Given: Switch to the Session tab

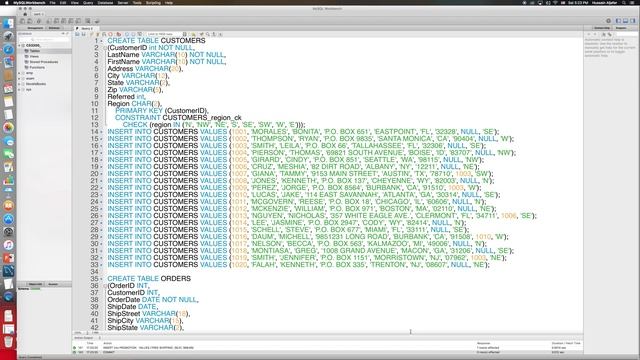Looking at the screenshot, I should coord(53,284).
